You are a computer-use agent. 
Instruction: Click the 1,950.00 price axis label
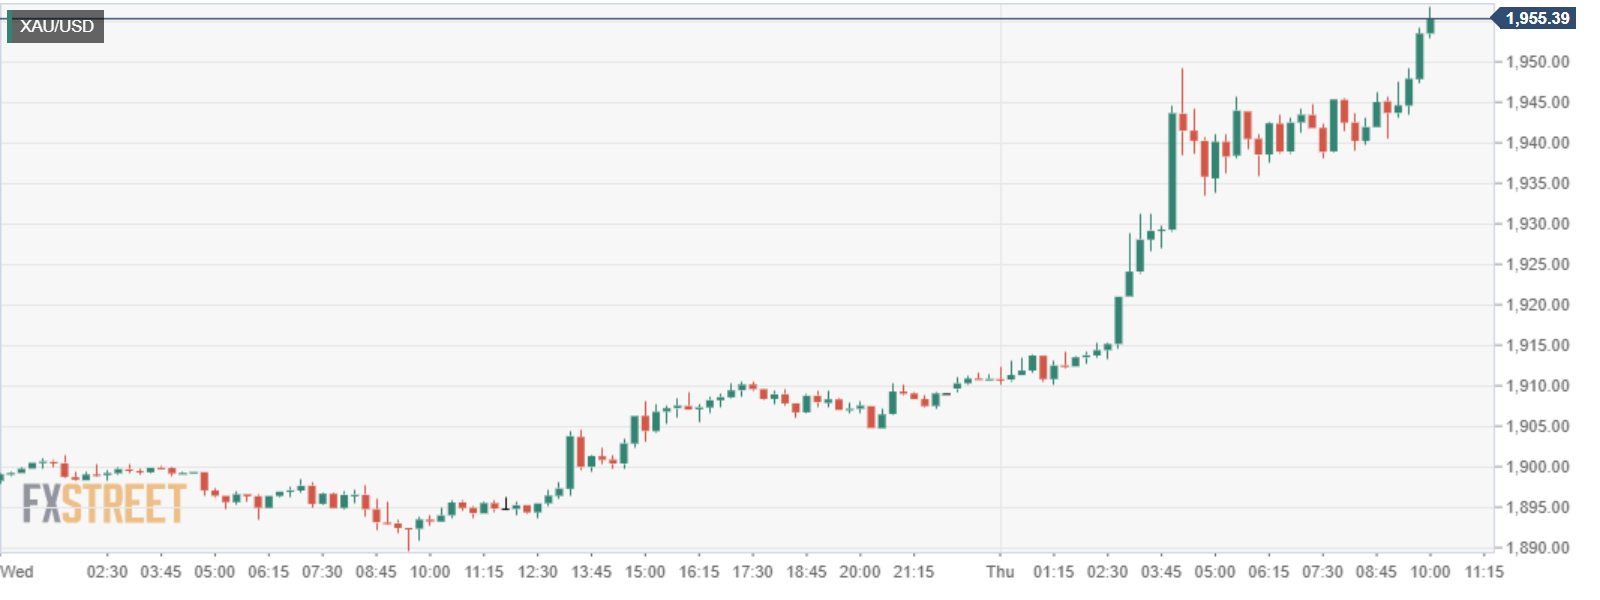coord(1537,62)
